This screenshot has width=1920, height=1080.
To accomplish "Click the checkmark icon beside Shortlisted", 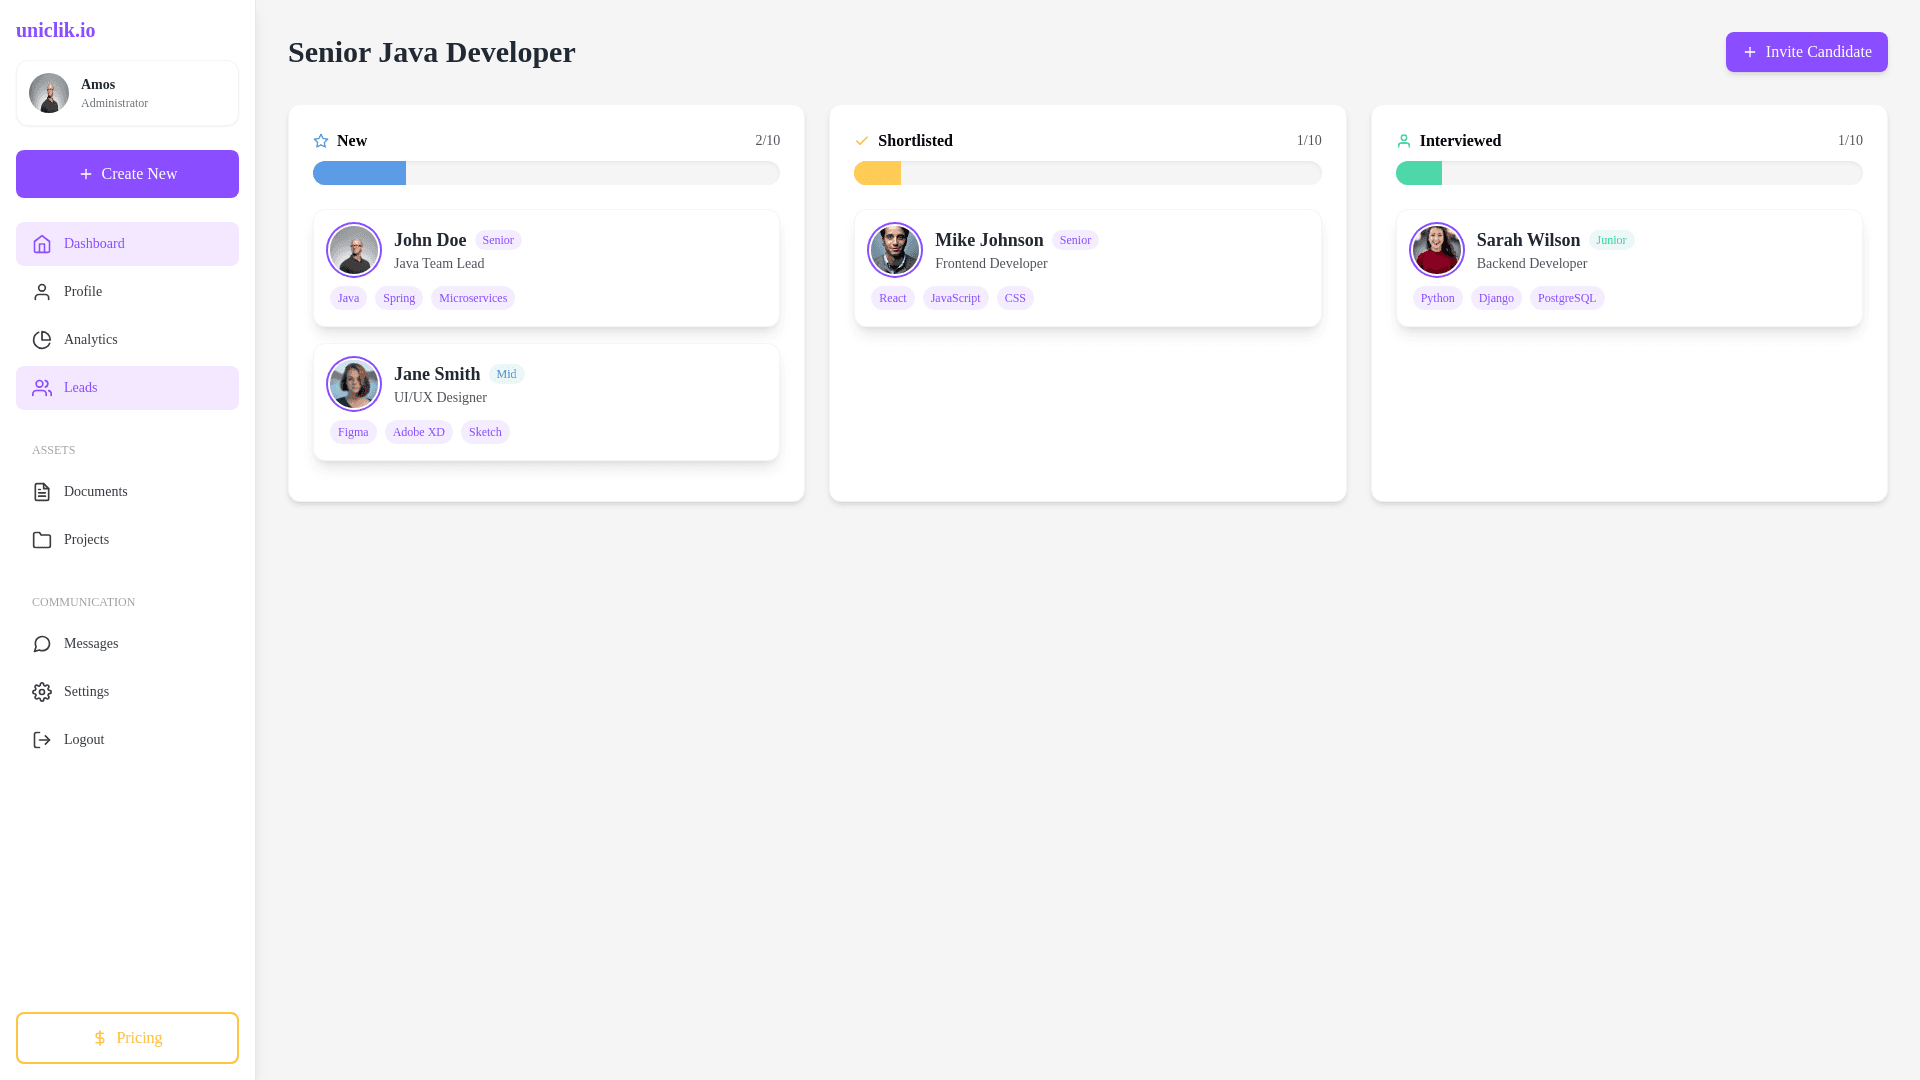I will point(862,141).
